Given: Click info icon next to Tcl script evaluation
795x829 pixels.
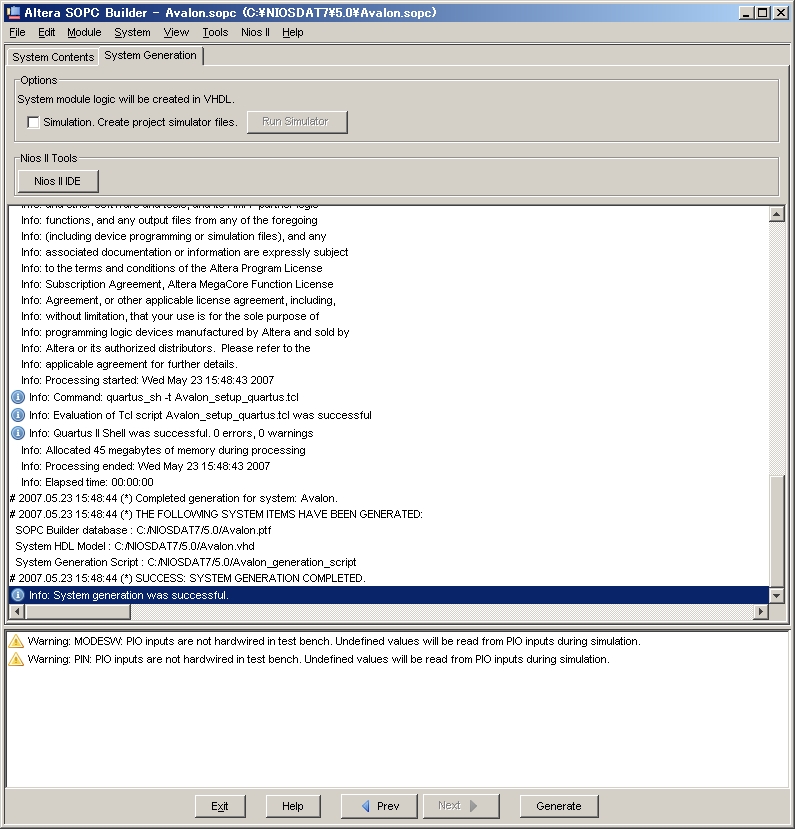Looking at the screenshot, I should click(x=17, y=415).
